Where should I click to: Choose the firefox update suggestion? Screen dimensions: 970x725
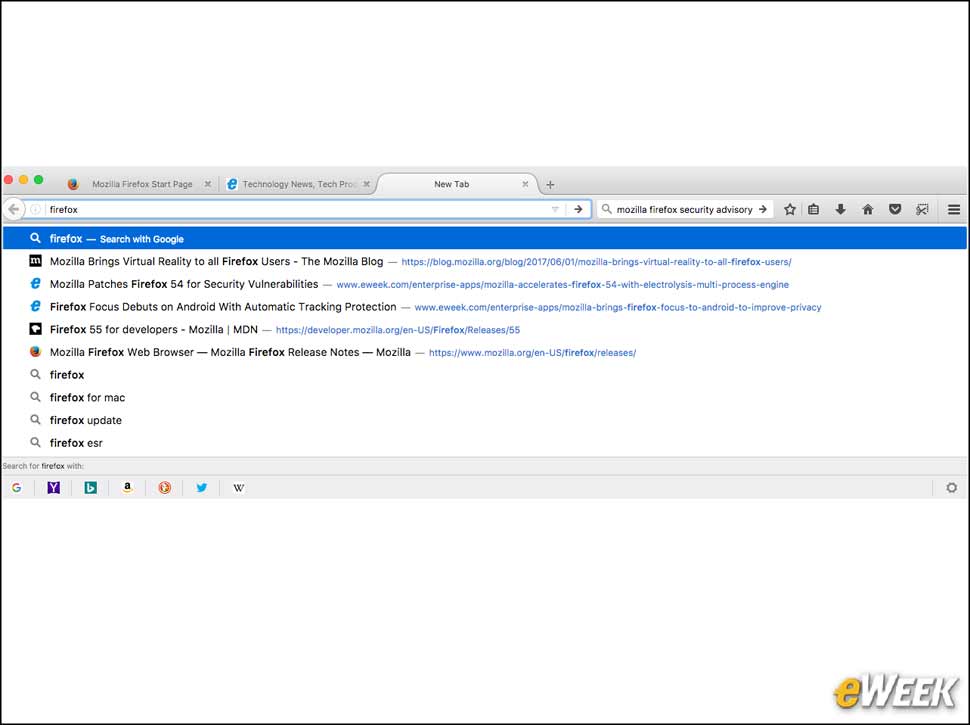point(484,420)
